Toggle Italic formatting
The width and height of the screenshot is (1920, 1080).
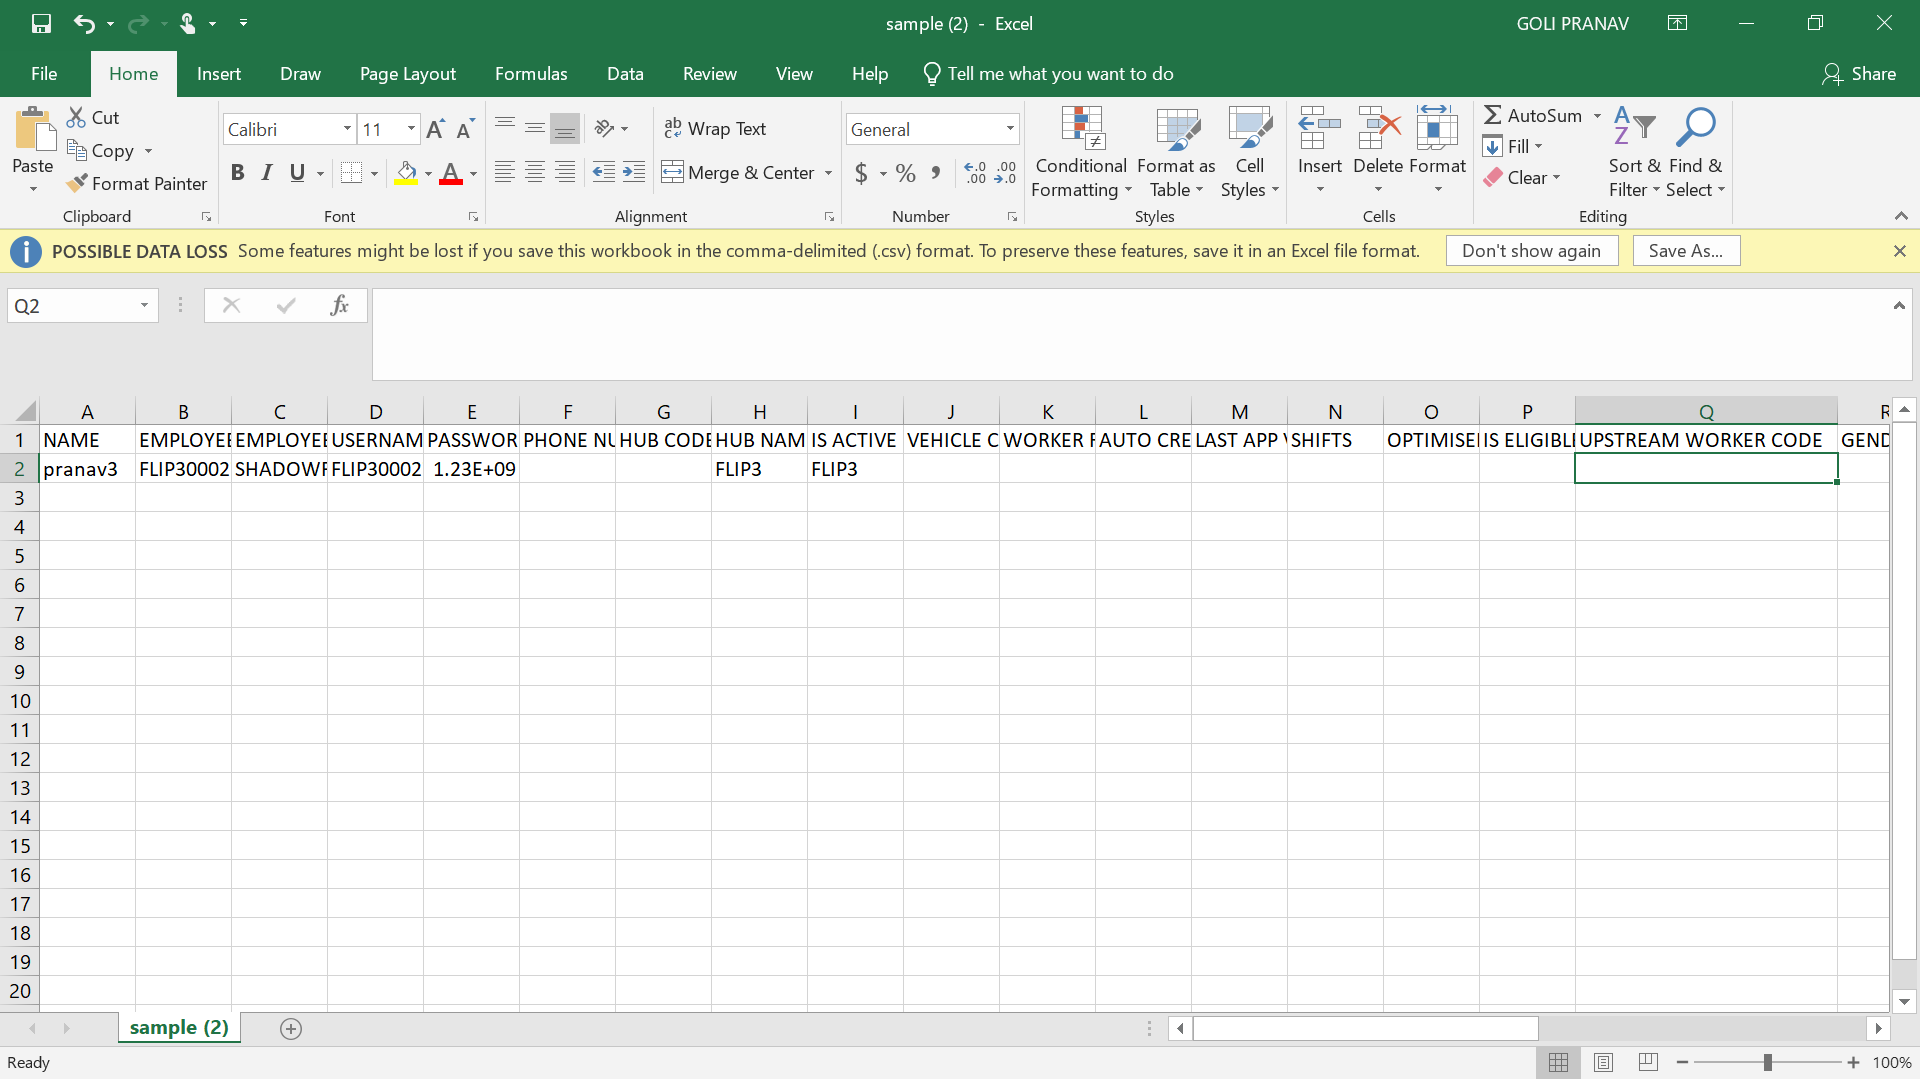[x=267, y=173]
